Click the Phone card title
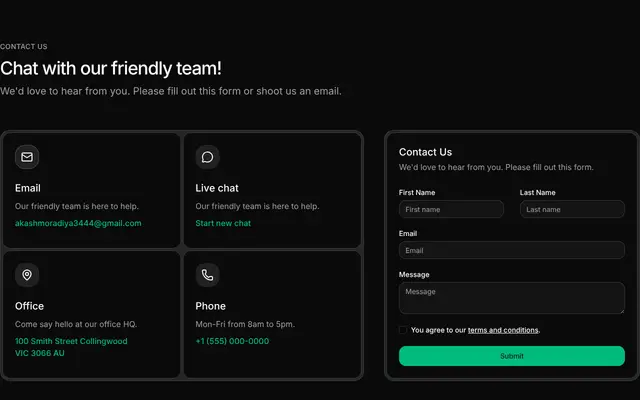 pos(211,306)
